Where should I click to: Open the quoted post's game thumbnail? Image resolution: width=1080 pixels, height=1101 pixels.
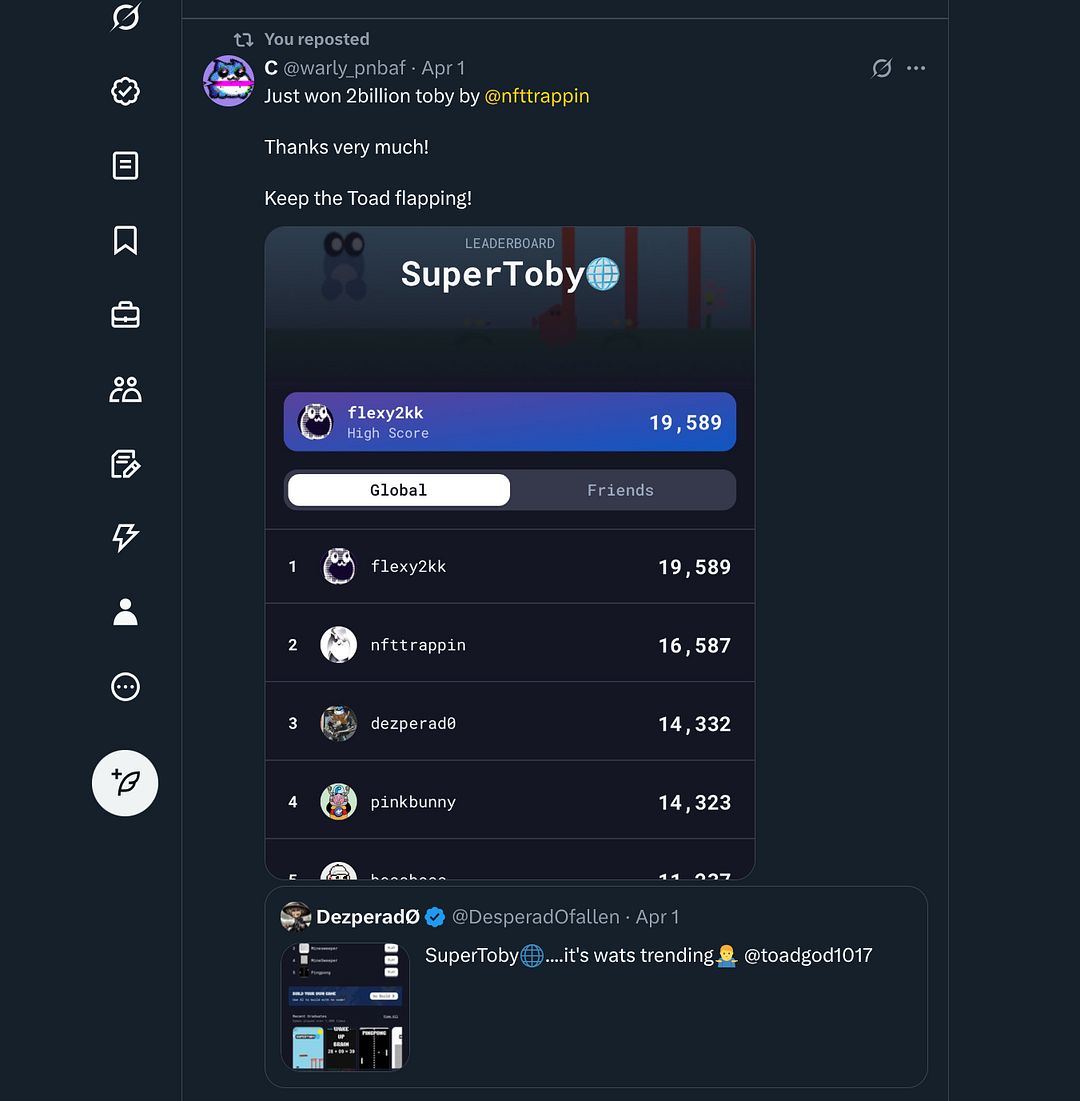tap(345, 1006)
